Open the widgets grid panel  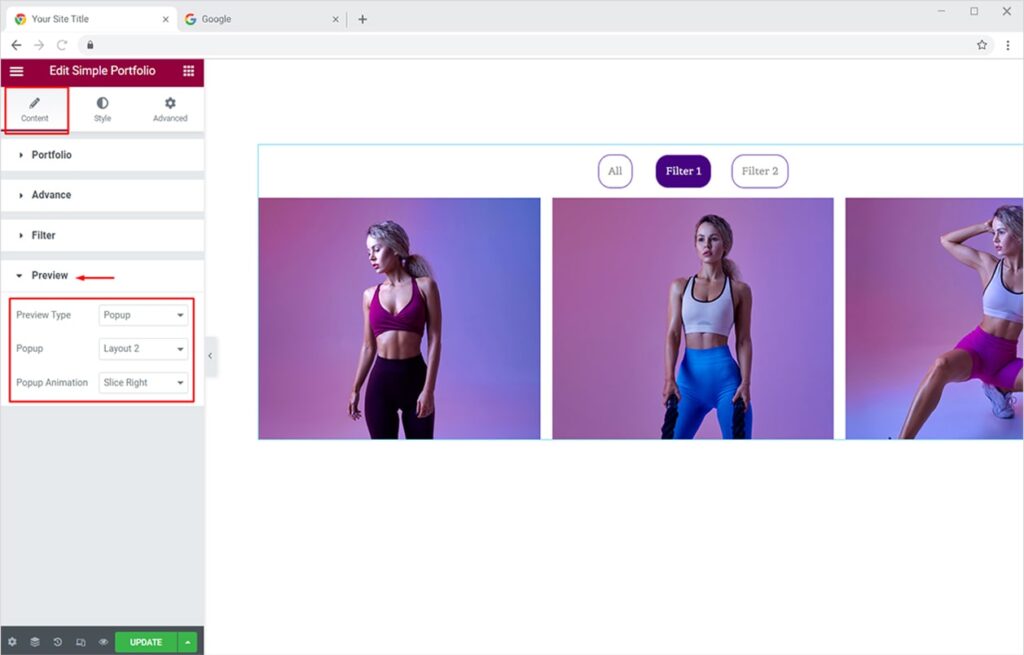188,71
